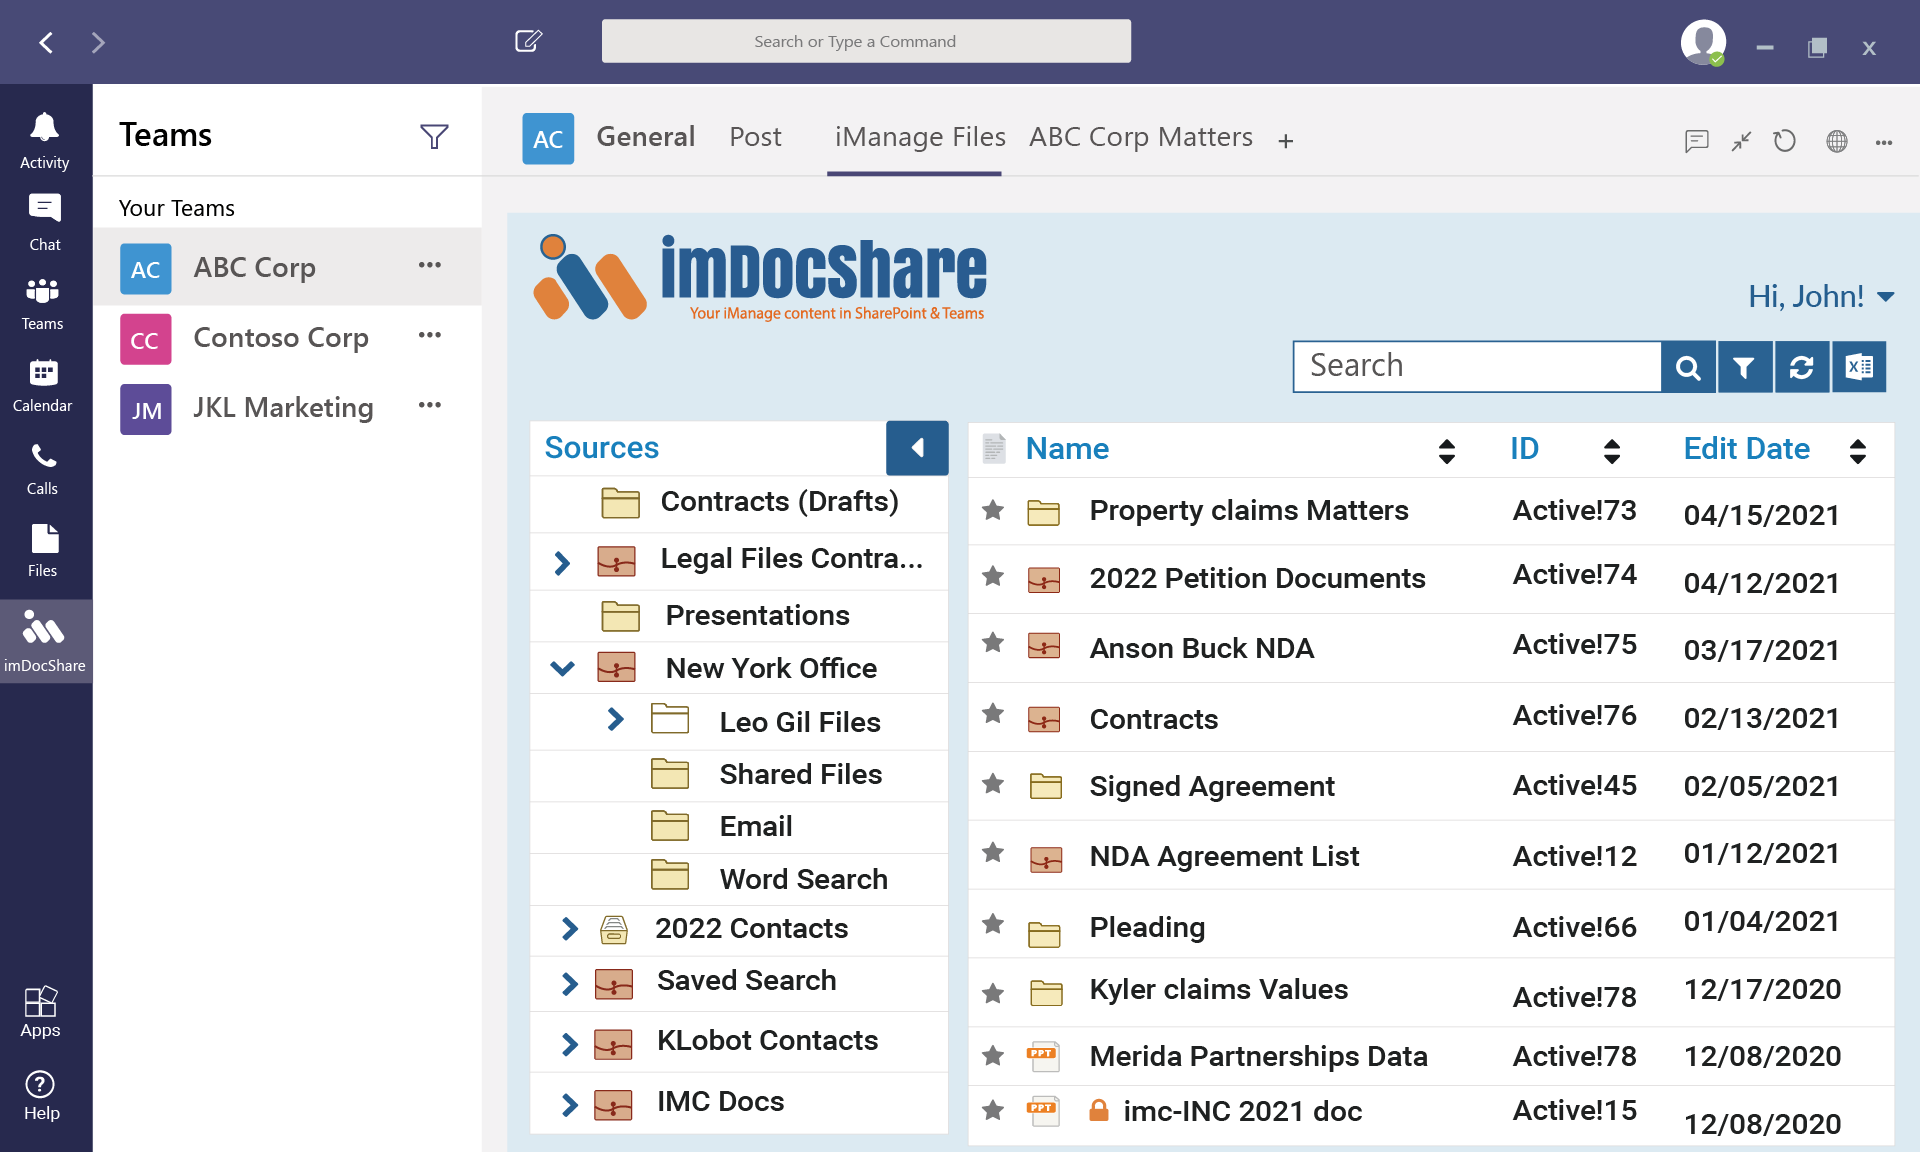Image resolution: width=1920 pixels, height=1152 pixels.
Task: Toggle star for Anson Buck NDA
Action: tap(993, 643)
